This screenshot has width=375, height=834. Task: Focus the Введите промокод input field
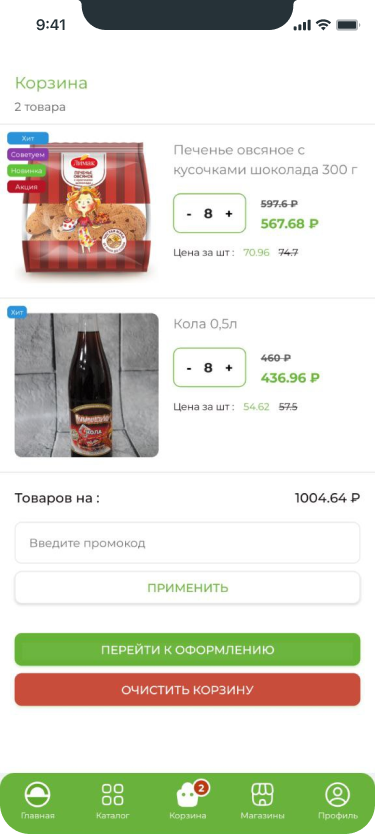[187, 543]
